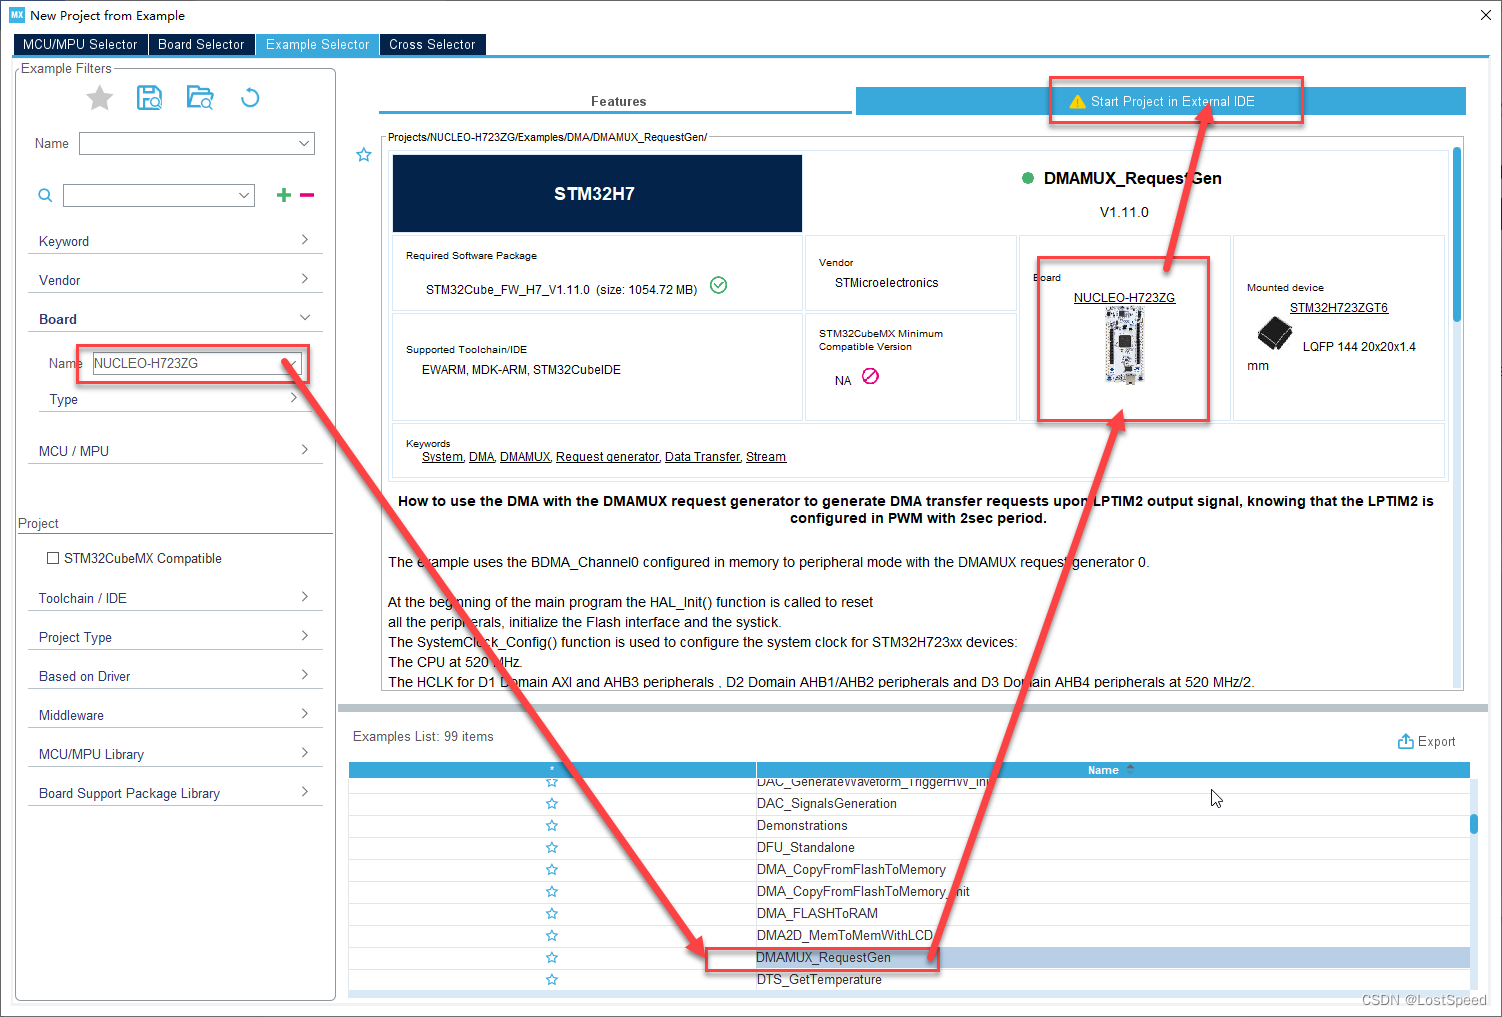Click the NUCLEO-H723ZG board thumbnail image

click(x=1125, y=345)
